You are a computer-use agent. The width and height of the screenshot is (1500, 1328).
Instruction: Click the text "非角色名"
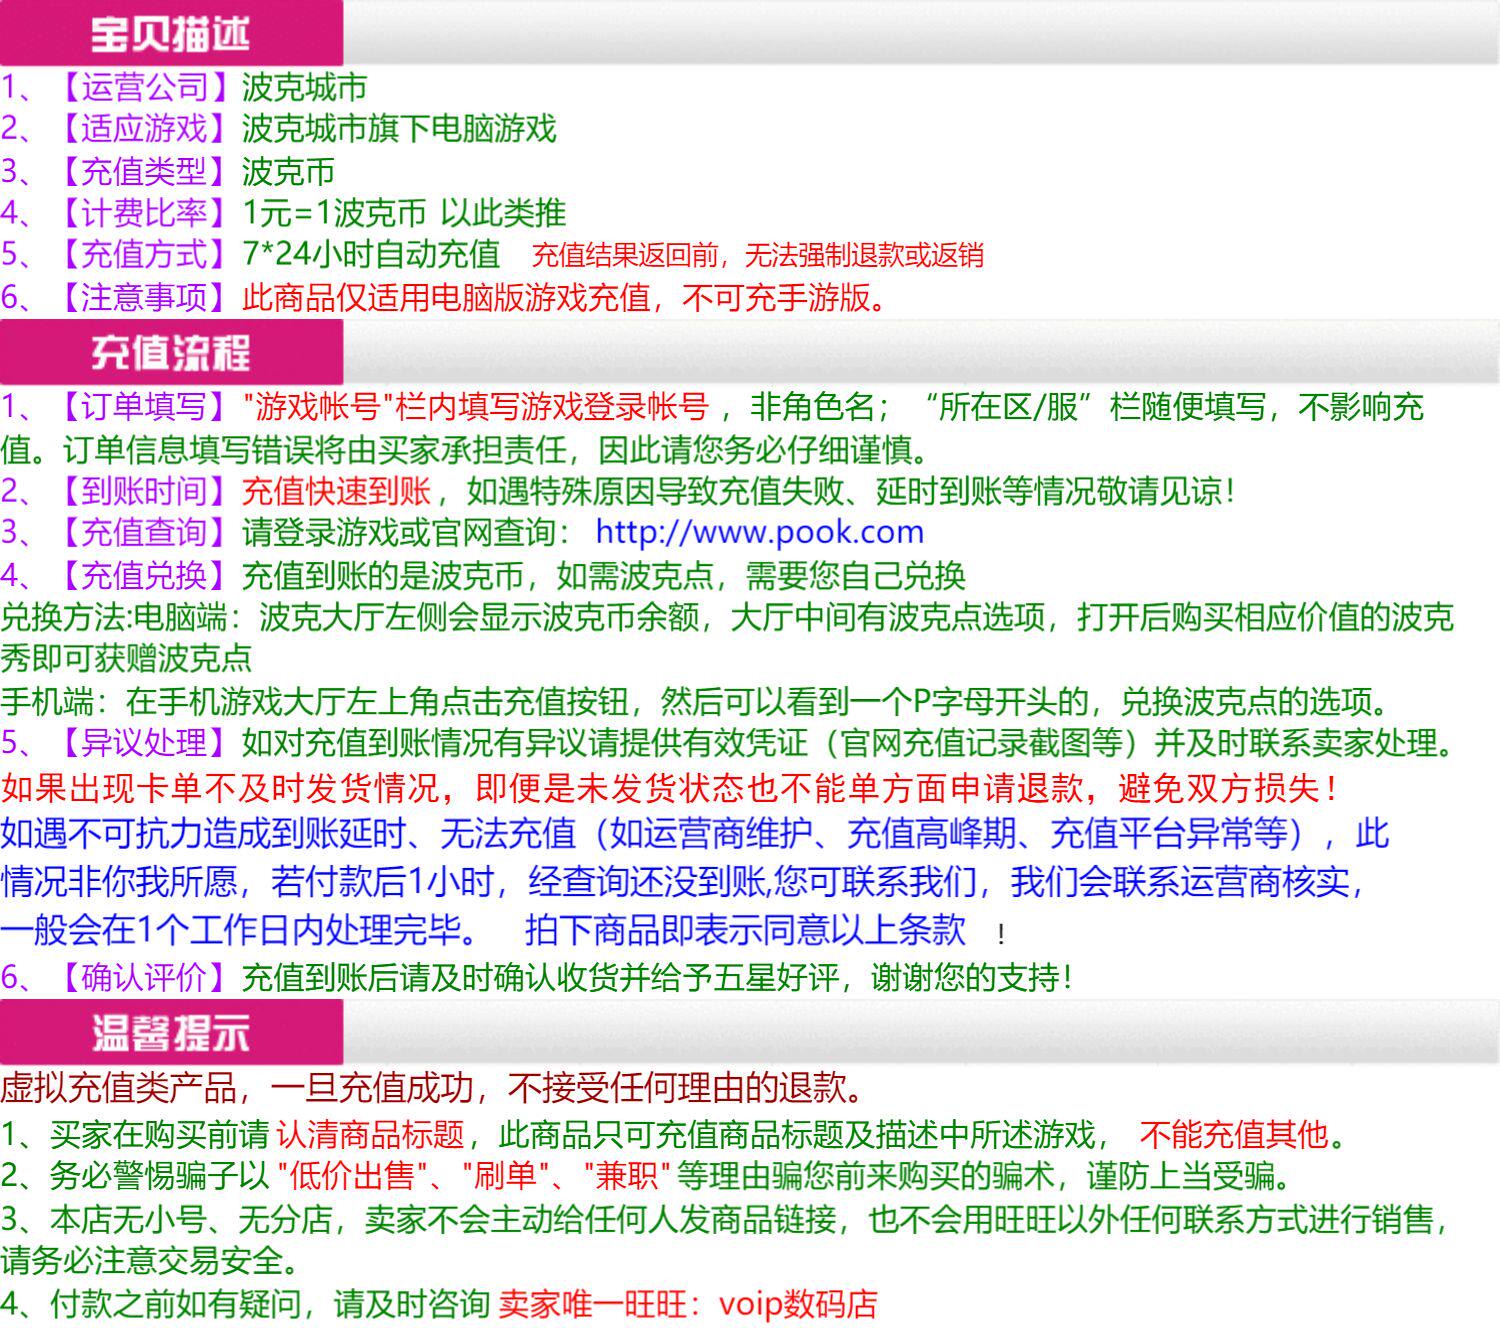[x=813, y=407]
